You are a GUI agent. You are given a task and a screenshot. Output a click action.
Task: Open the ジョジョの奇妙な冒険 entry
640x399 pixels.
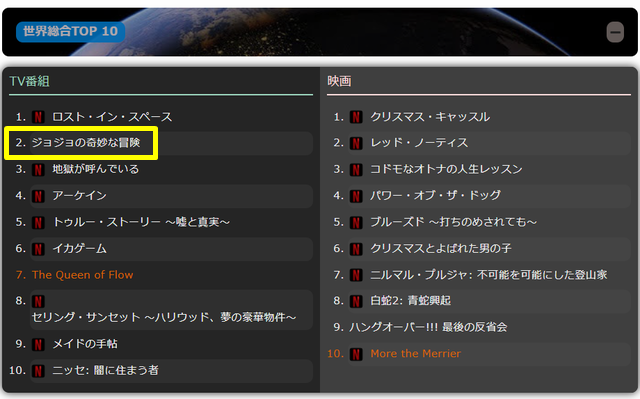86,143
